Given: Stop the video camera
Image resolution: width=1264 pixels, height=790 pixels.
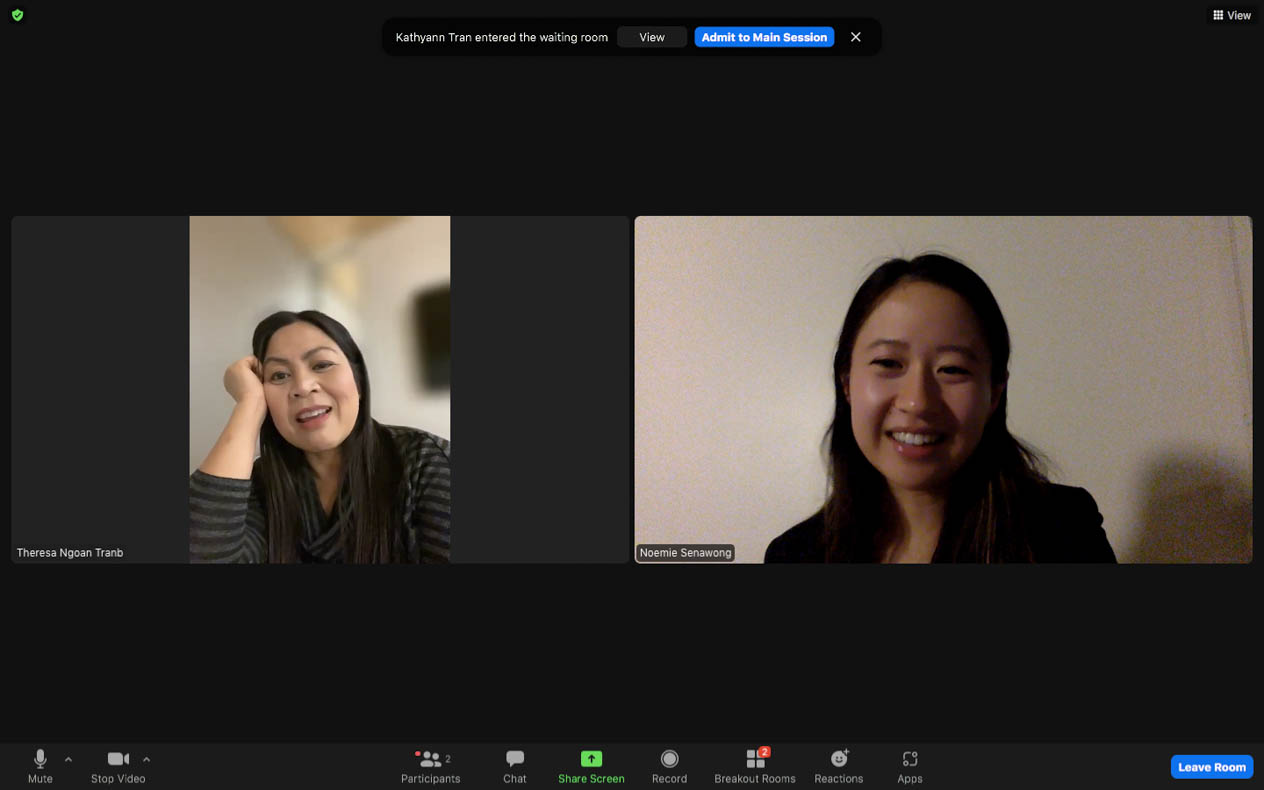Looking at the screenshot, I should coord(118,766).
